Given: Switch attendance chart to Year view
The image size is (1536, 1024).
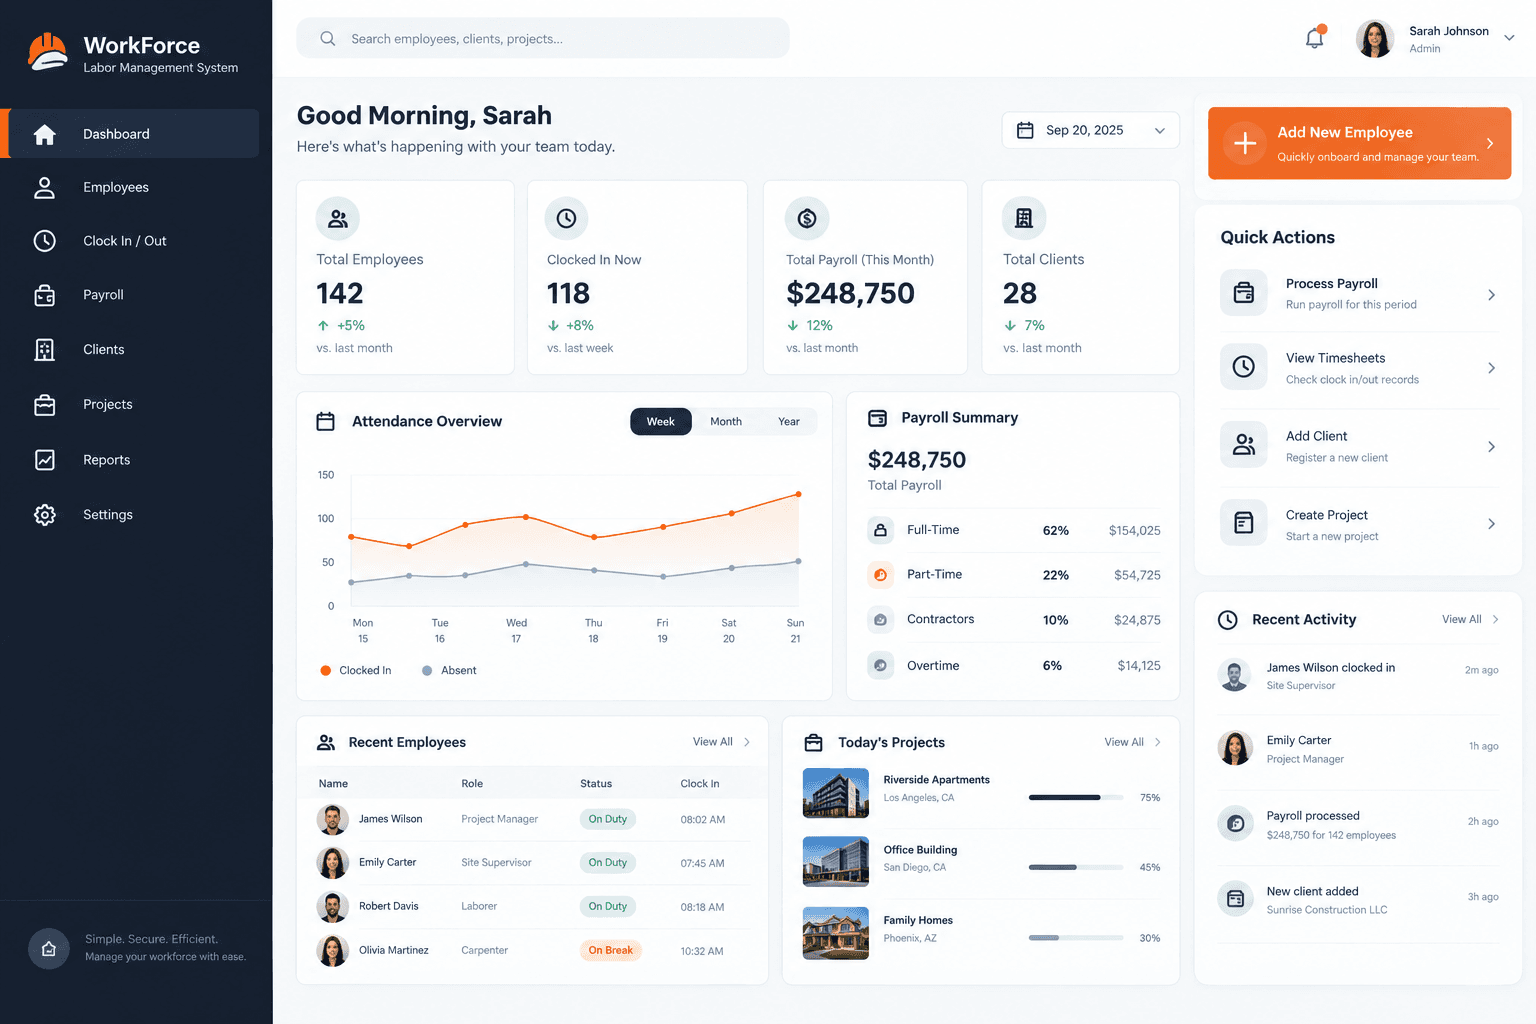Looking at the screenshot, I should pos(789,422).
